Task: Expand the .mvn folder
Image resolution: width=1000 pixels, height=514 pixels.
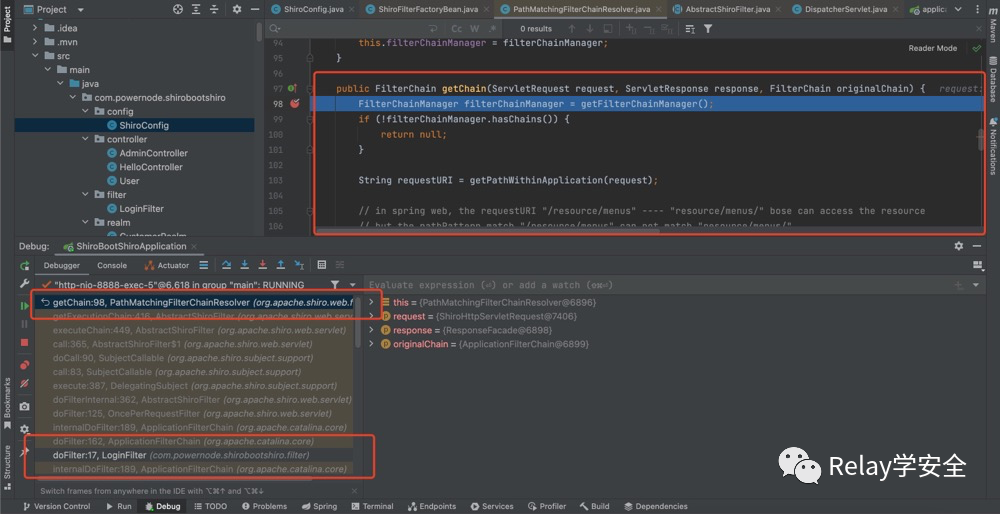Action: pos(35,42)
